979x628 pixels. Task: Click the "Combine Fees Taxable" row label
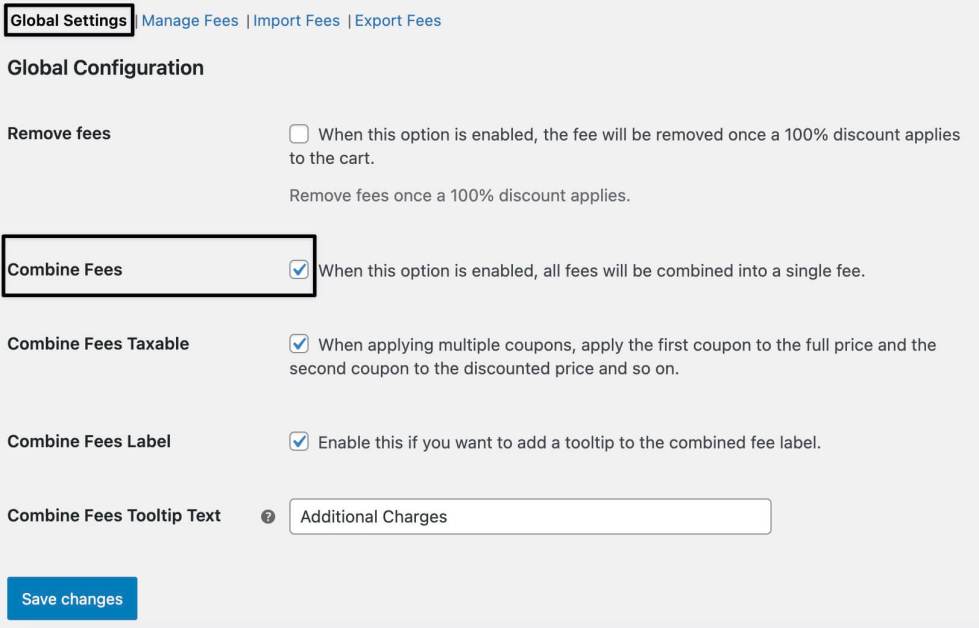[98, 343]
